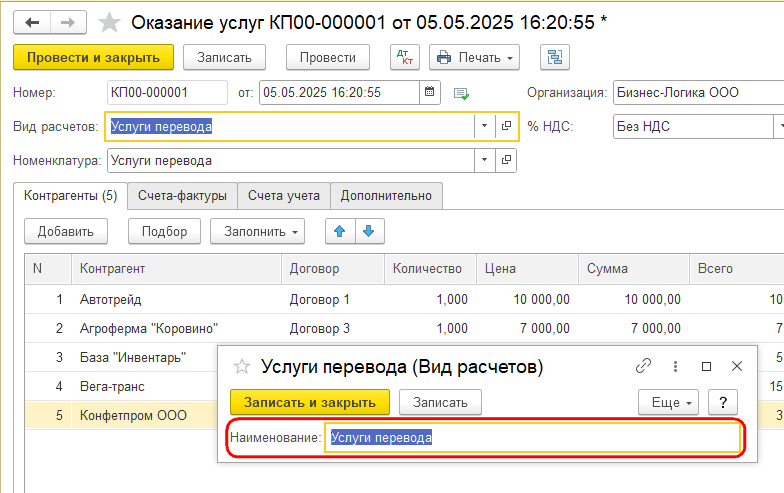Copy link using the chain icon in dialog
The image size is (784, 493).
pos(643,366)
